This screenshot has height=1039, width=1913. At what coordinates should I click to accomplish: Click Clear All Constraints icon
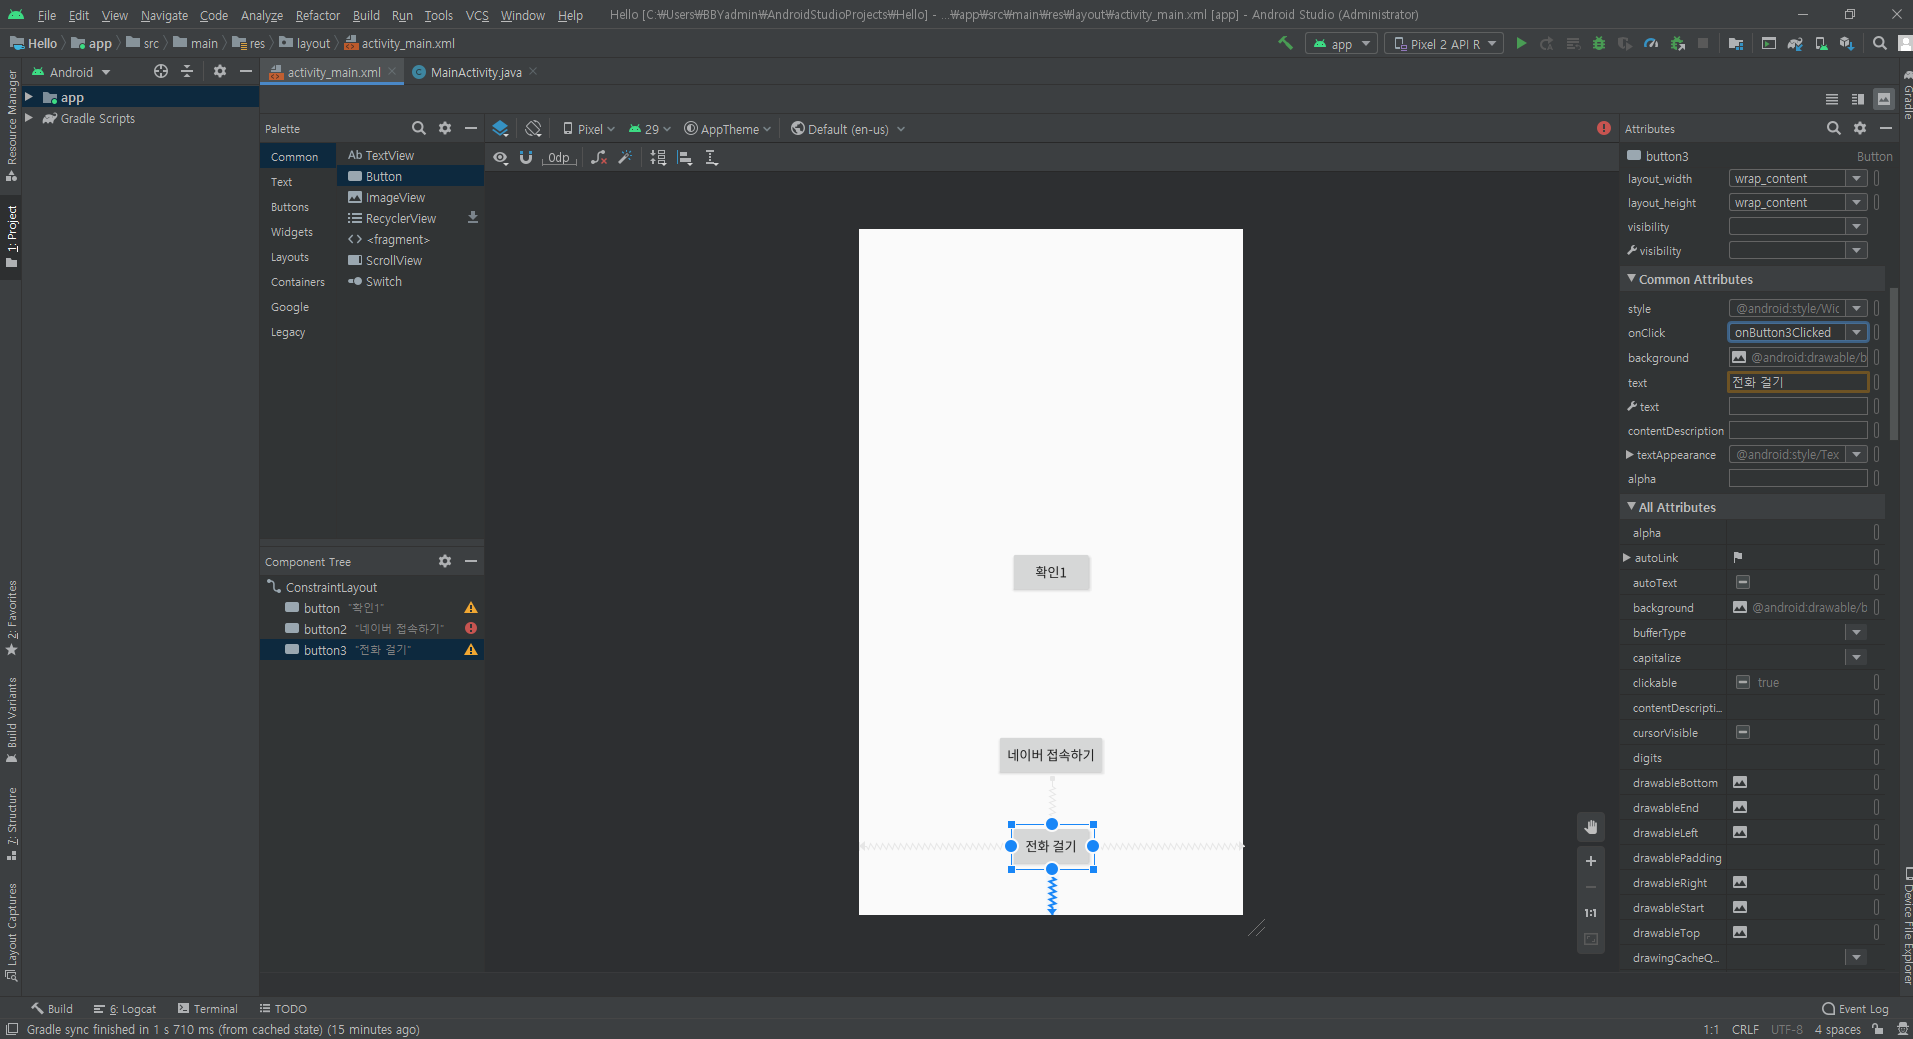[599, 157]
